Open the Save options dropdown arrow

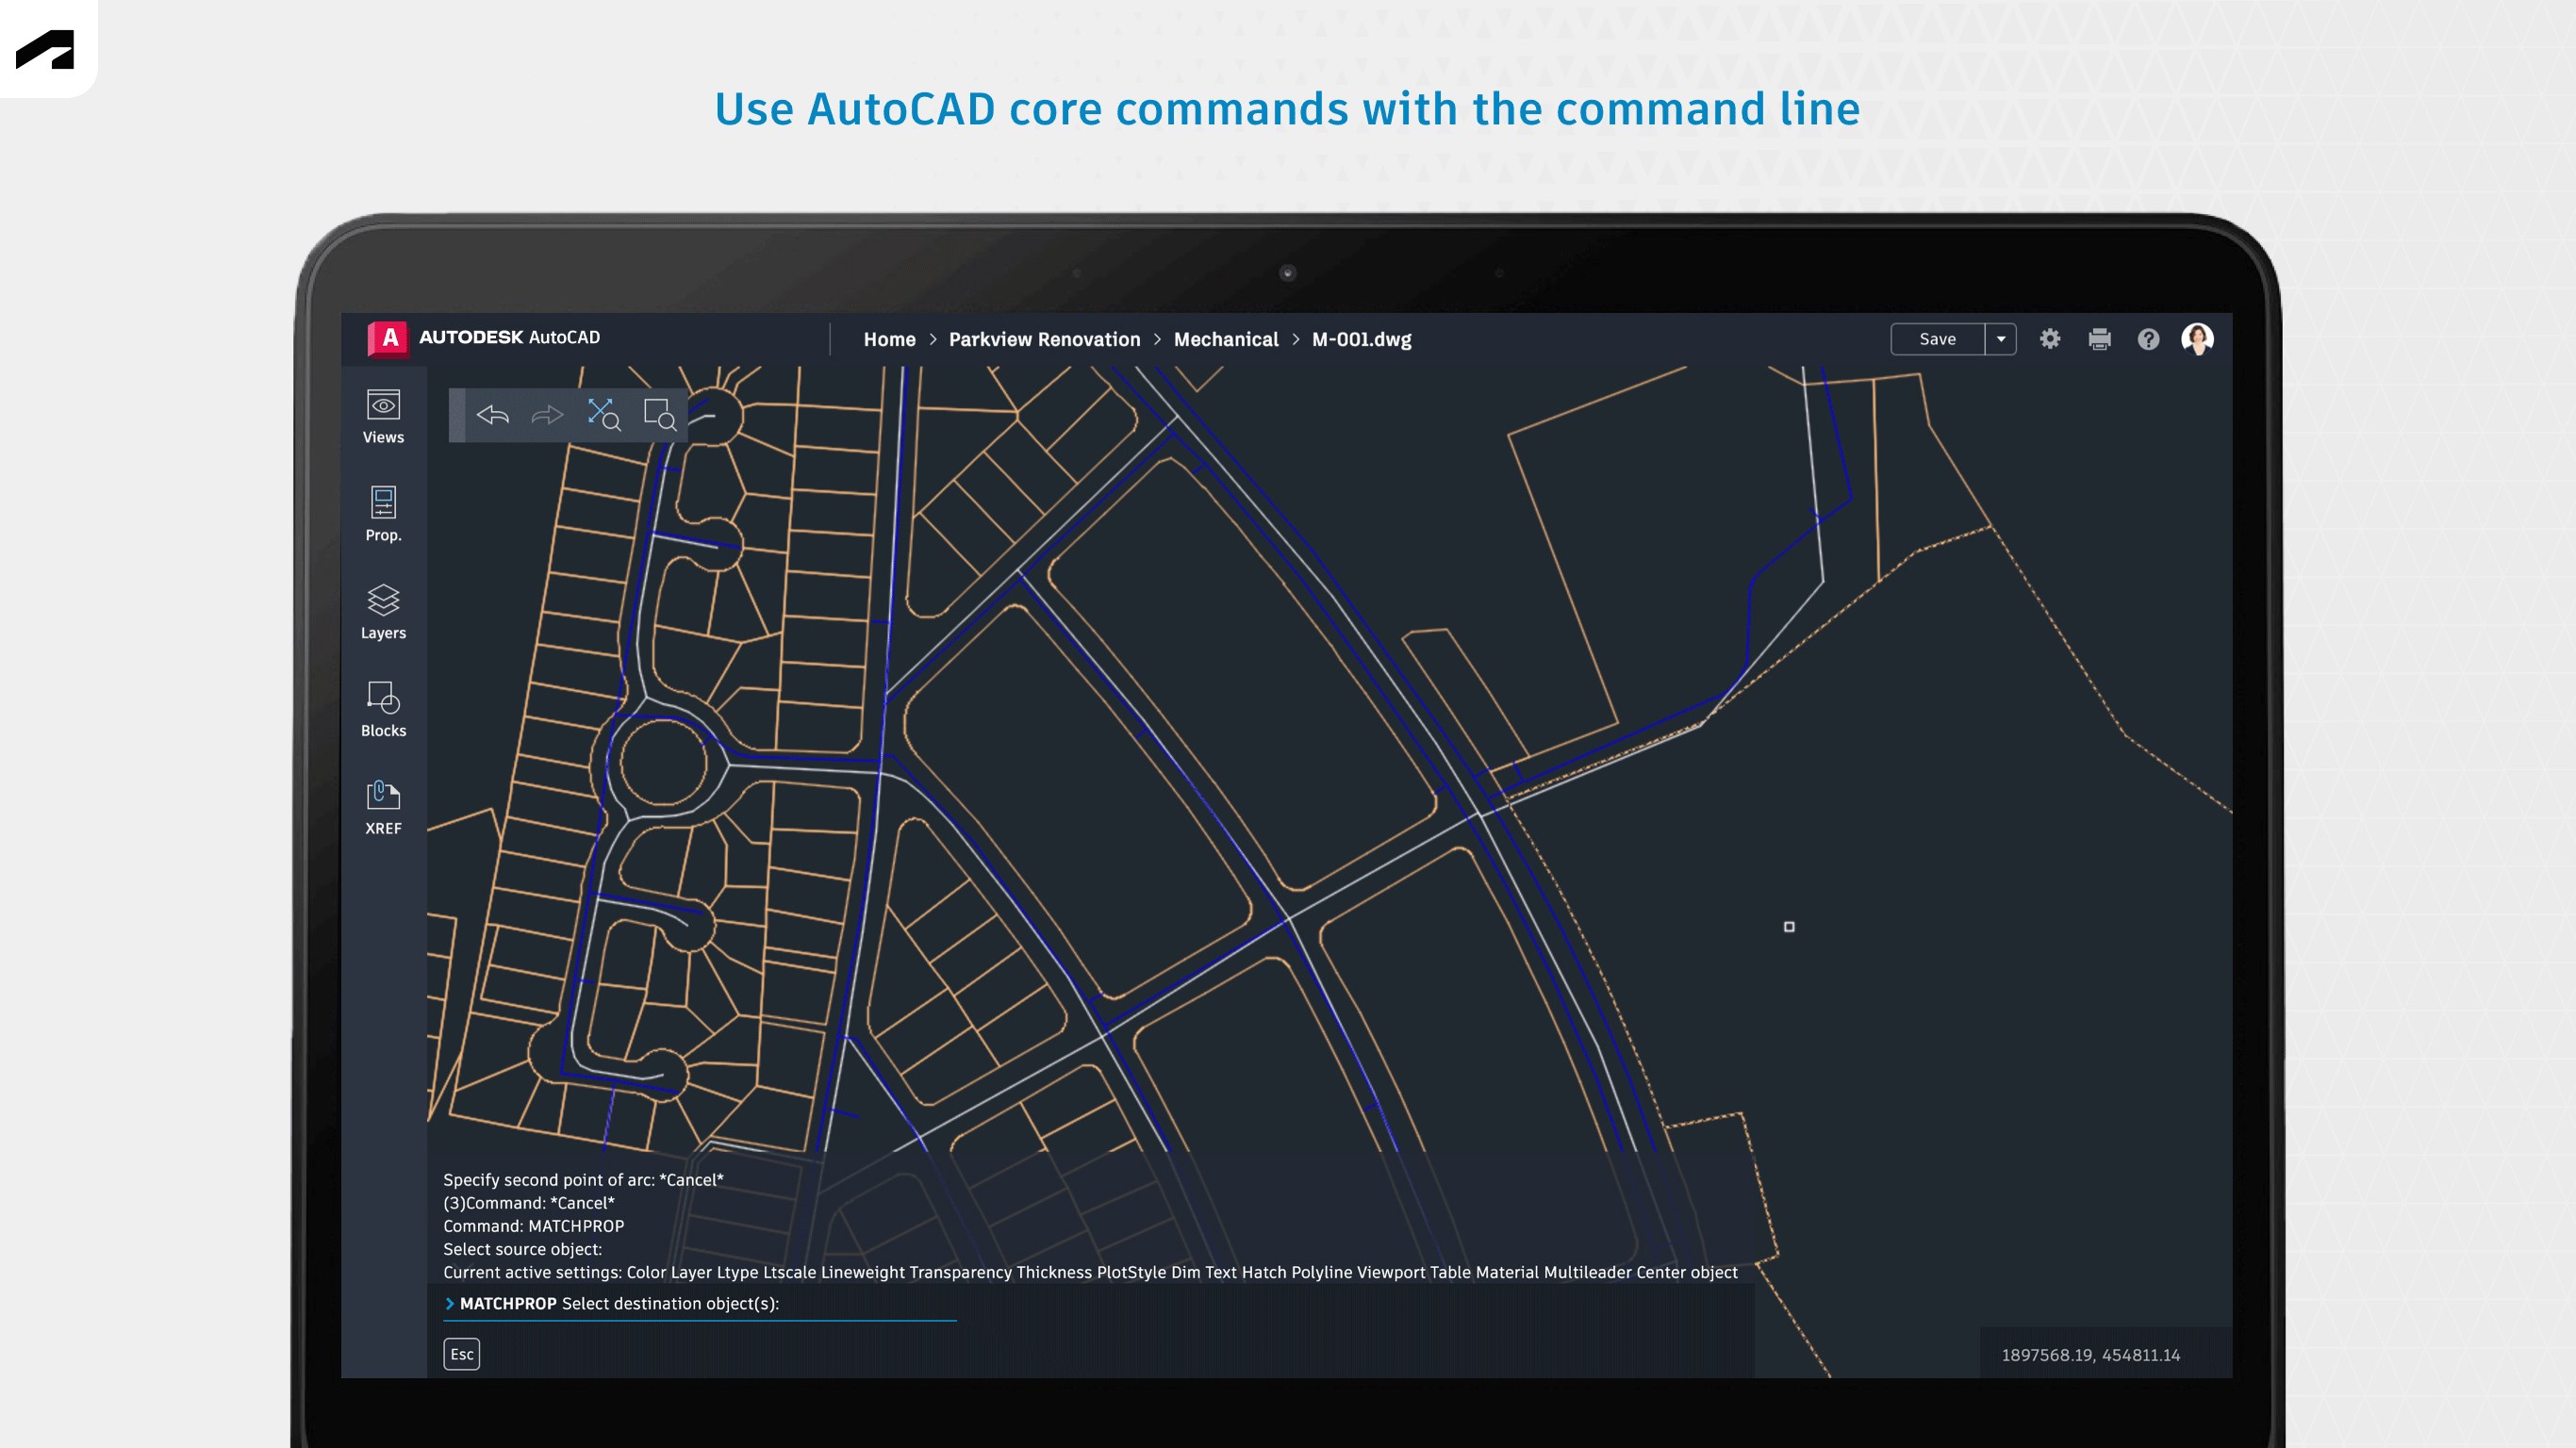pos(2001,339)
